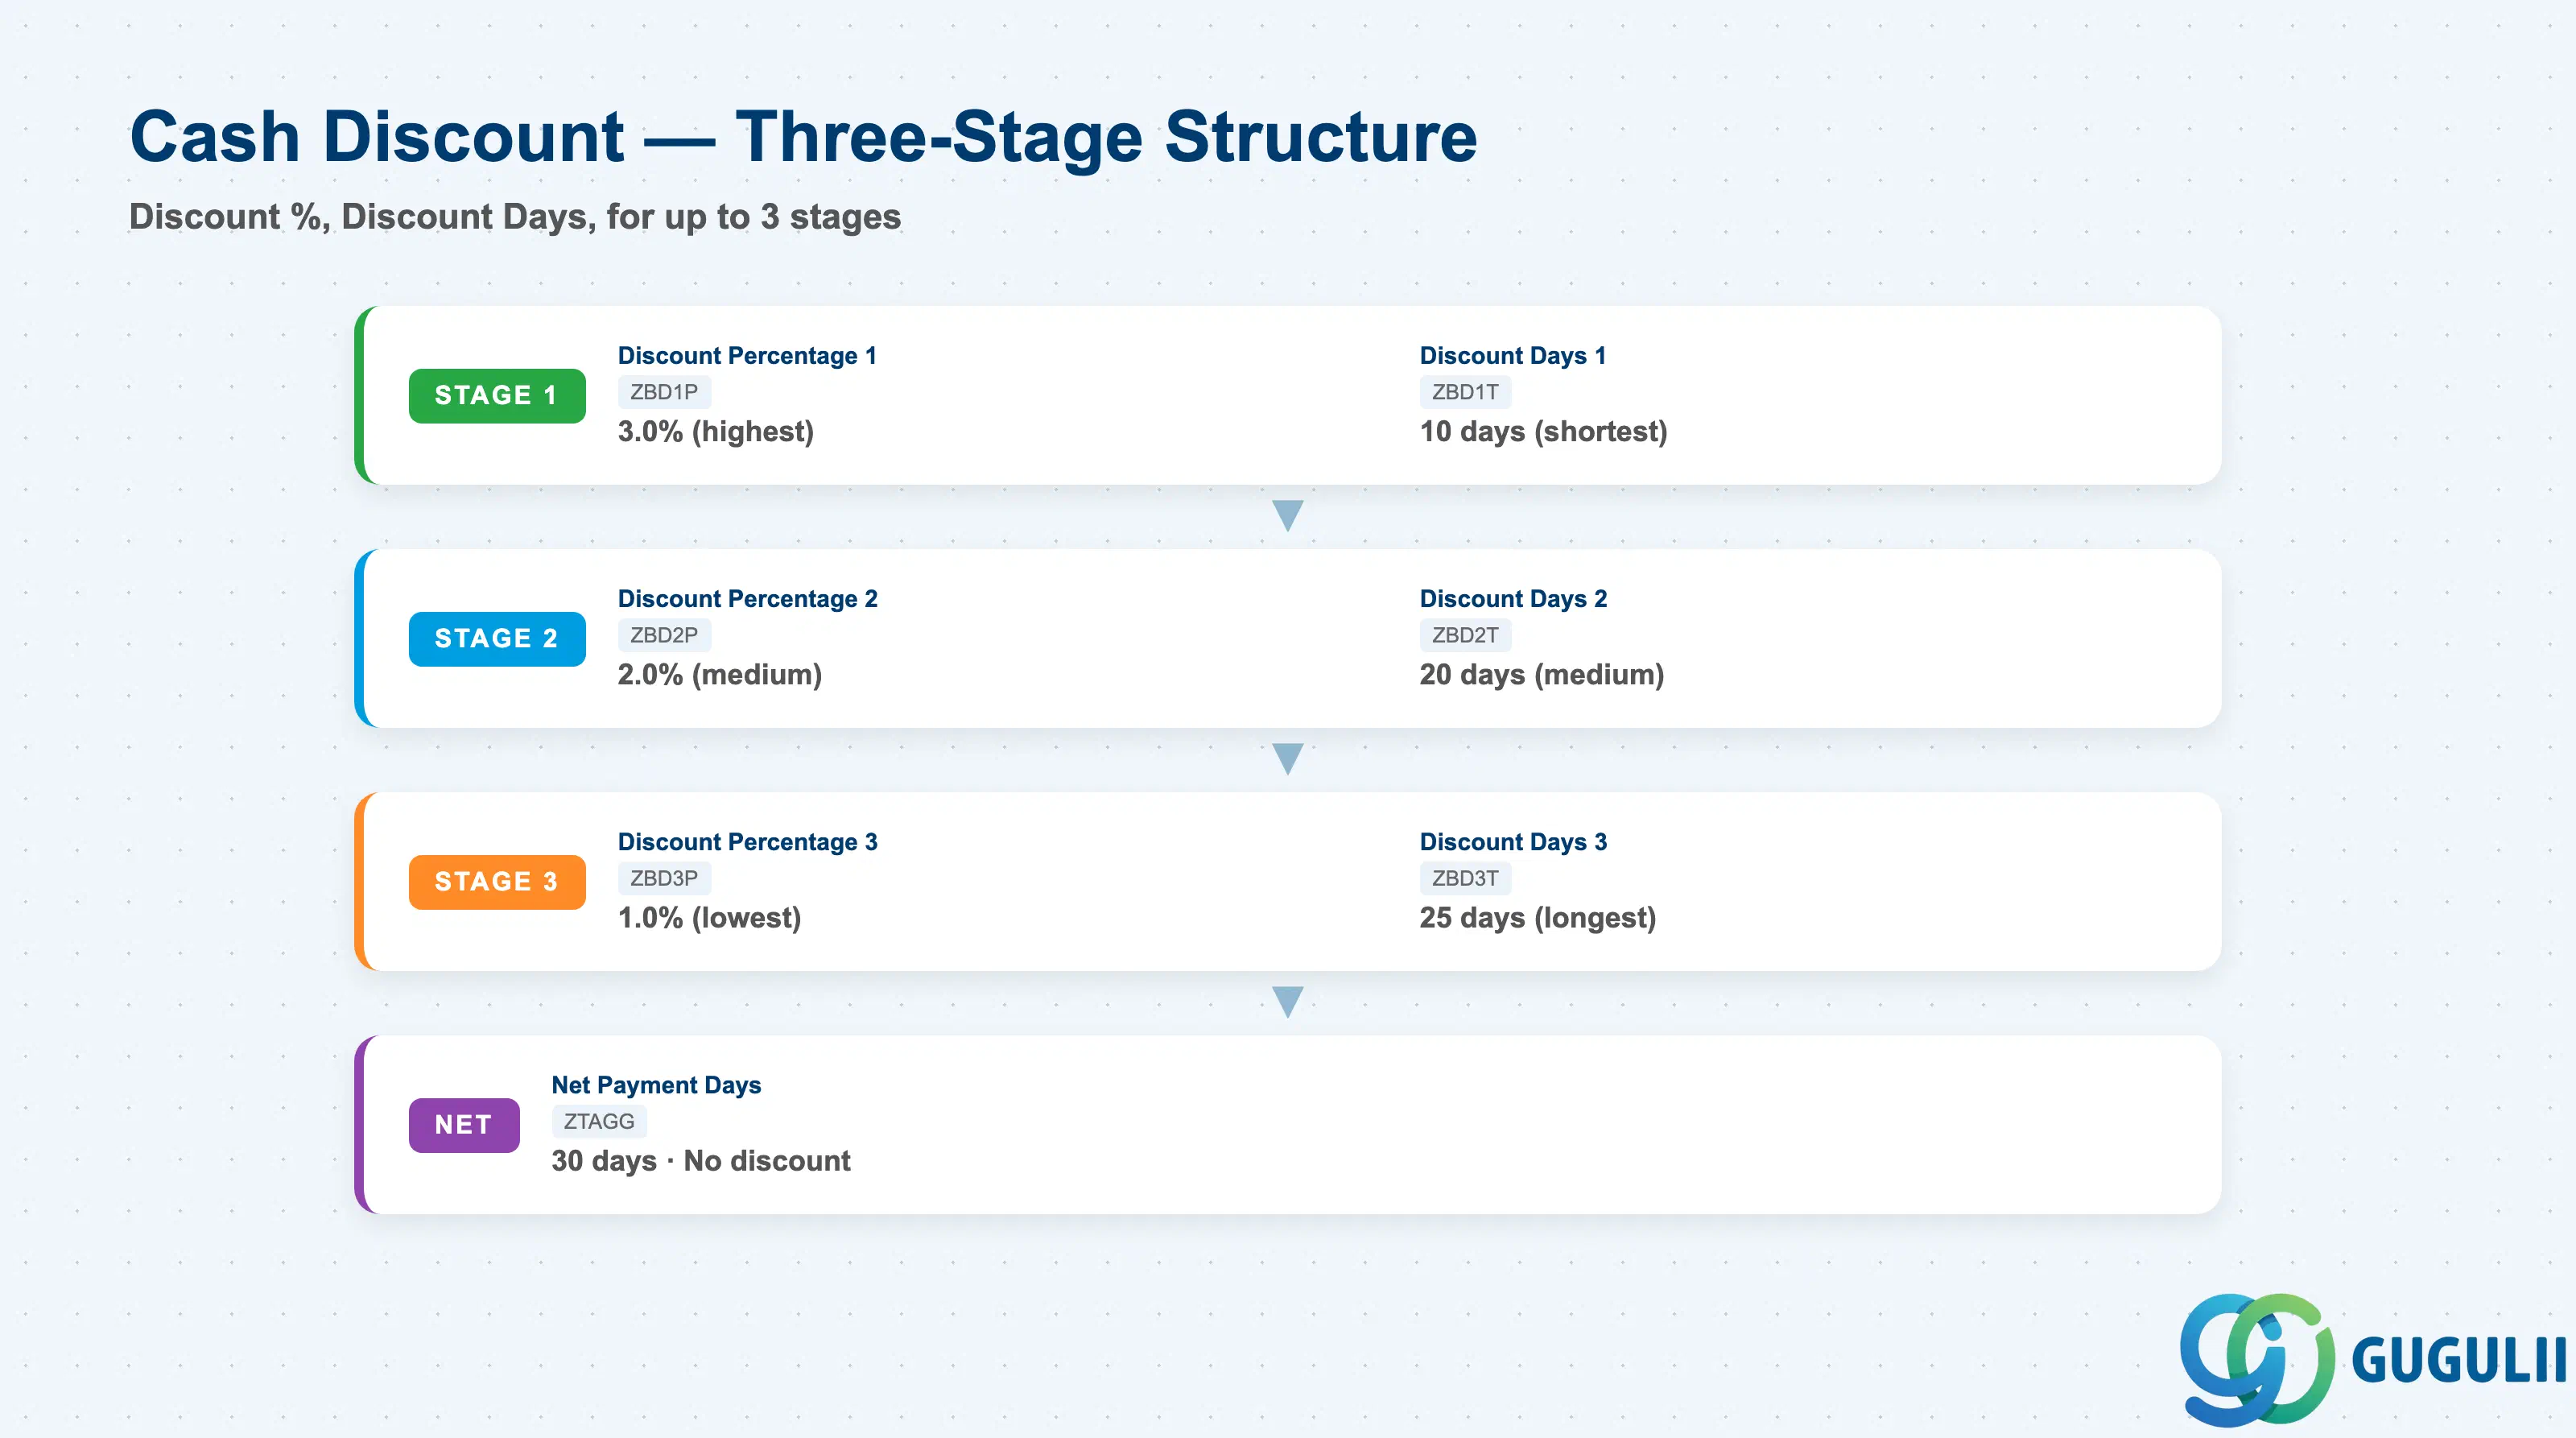This screenshot has height=1438, width=2576.
Task: Click the Cash Discount slide title
Action: (803, 137)
